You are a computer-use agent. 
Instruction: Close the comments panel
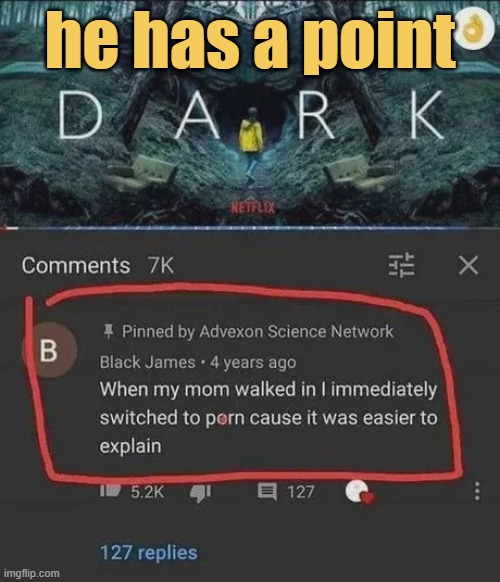pos(468,265)
